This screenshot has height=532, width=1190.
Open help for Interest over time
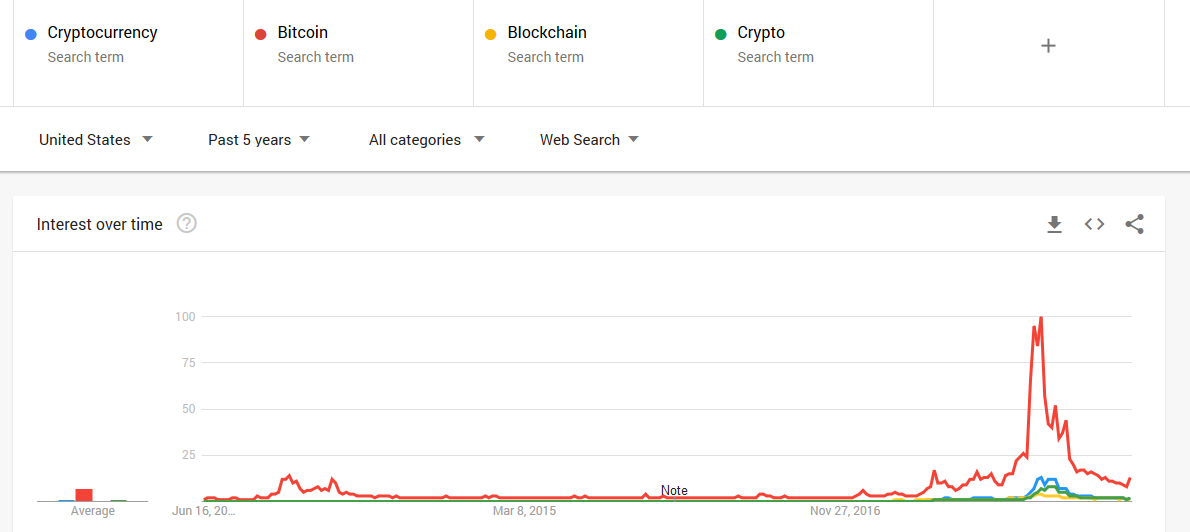187,224
